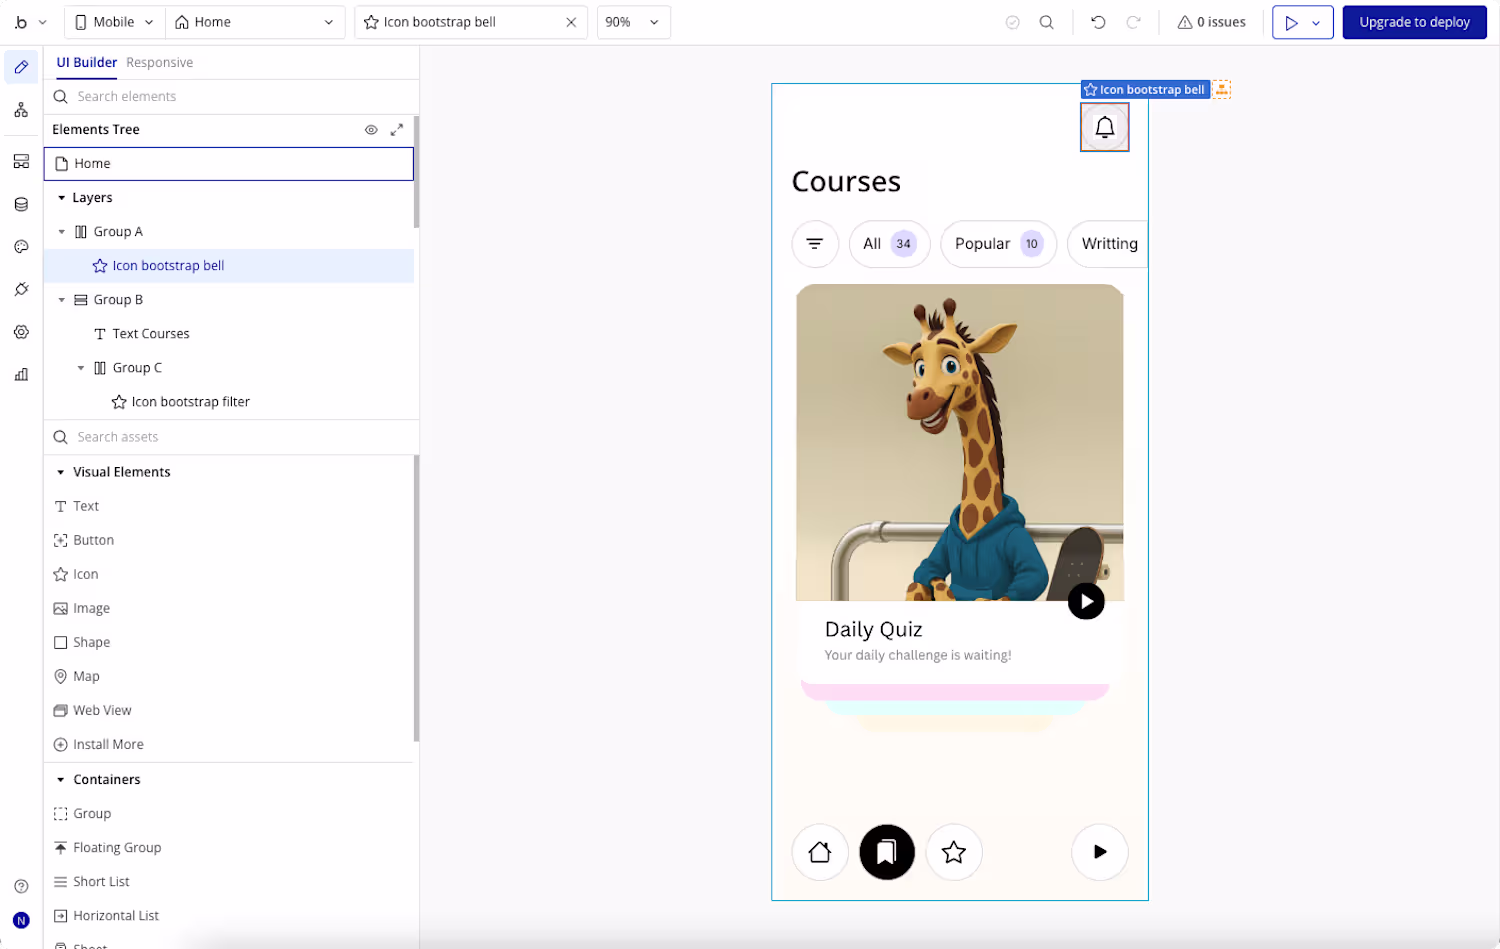This screenshot has height=949, width=1500.
Task: Undo the last action
Action: click(x=1098, y=22)
